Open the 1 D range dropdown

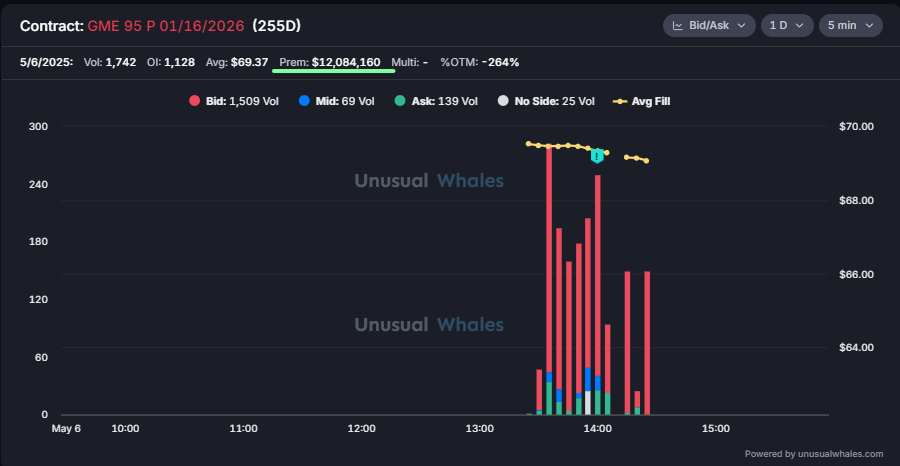tap(787, 26)
